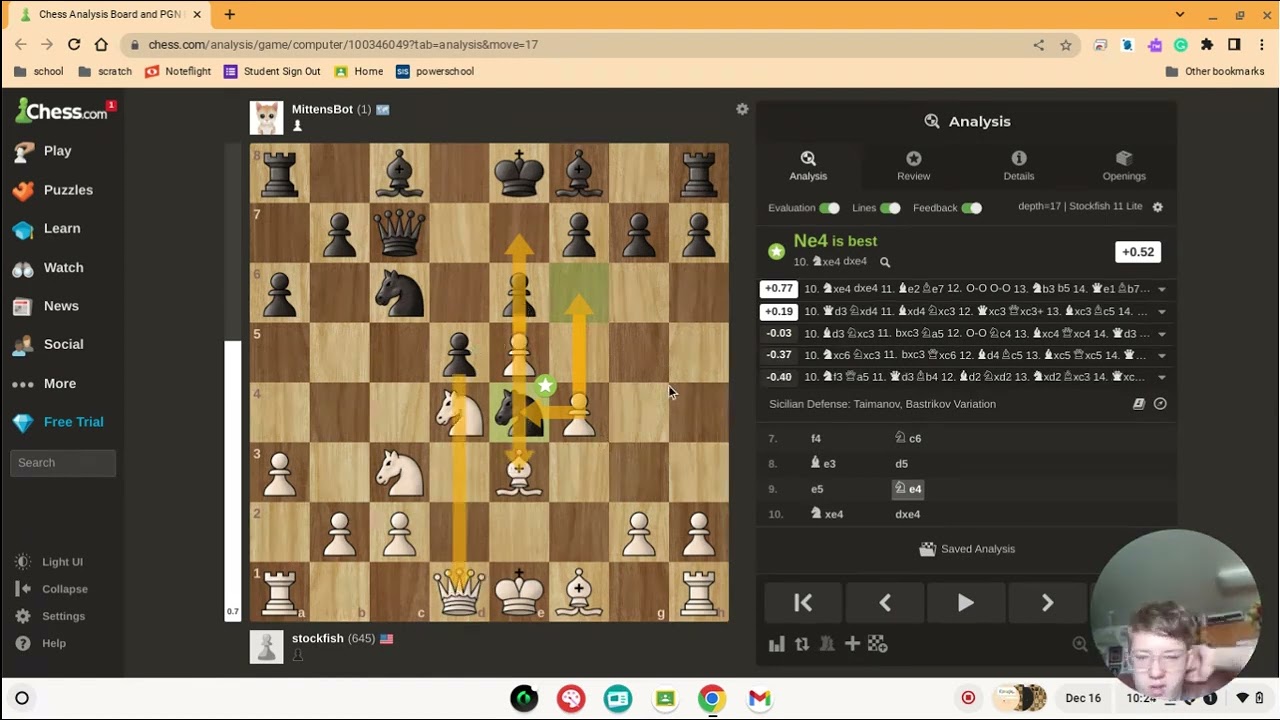The height and width of the screenshot is (720, 1280).
Task: Open Saved Analysis
Action: coord(966,549)
